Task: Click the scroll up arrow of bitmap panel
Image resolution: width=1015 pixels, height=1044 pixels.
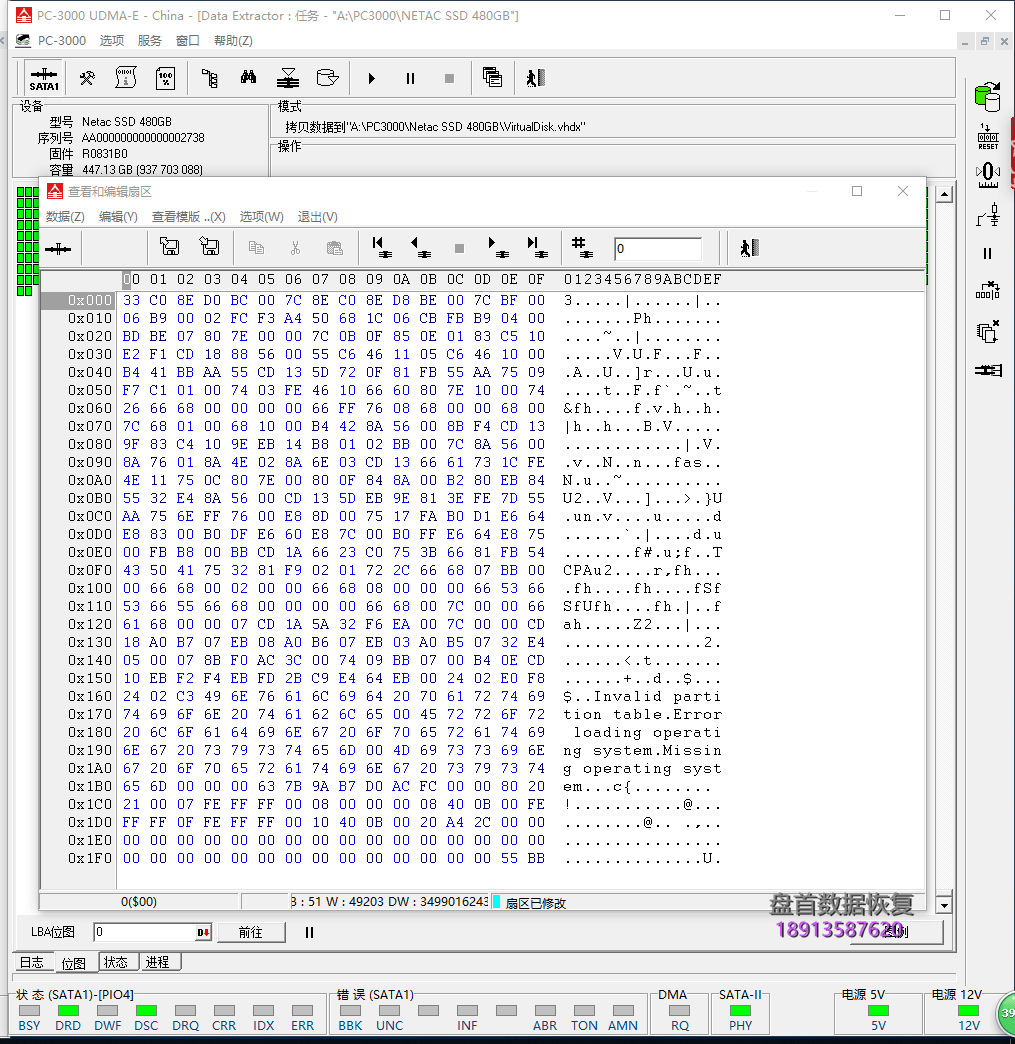Action: point(944,194)
